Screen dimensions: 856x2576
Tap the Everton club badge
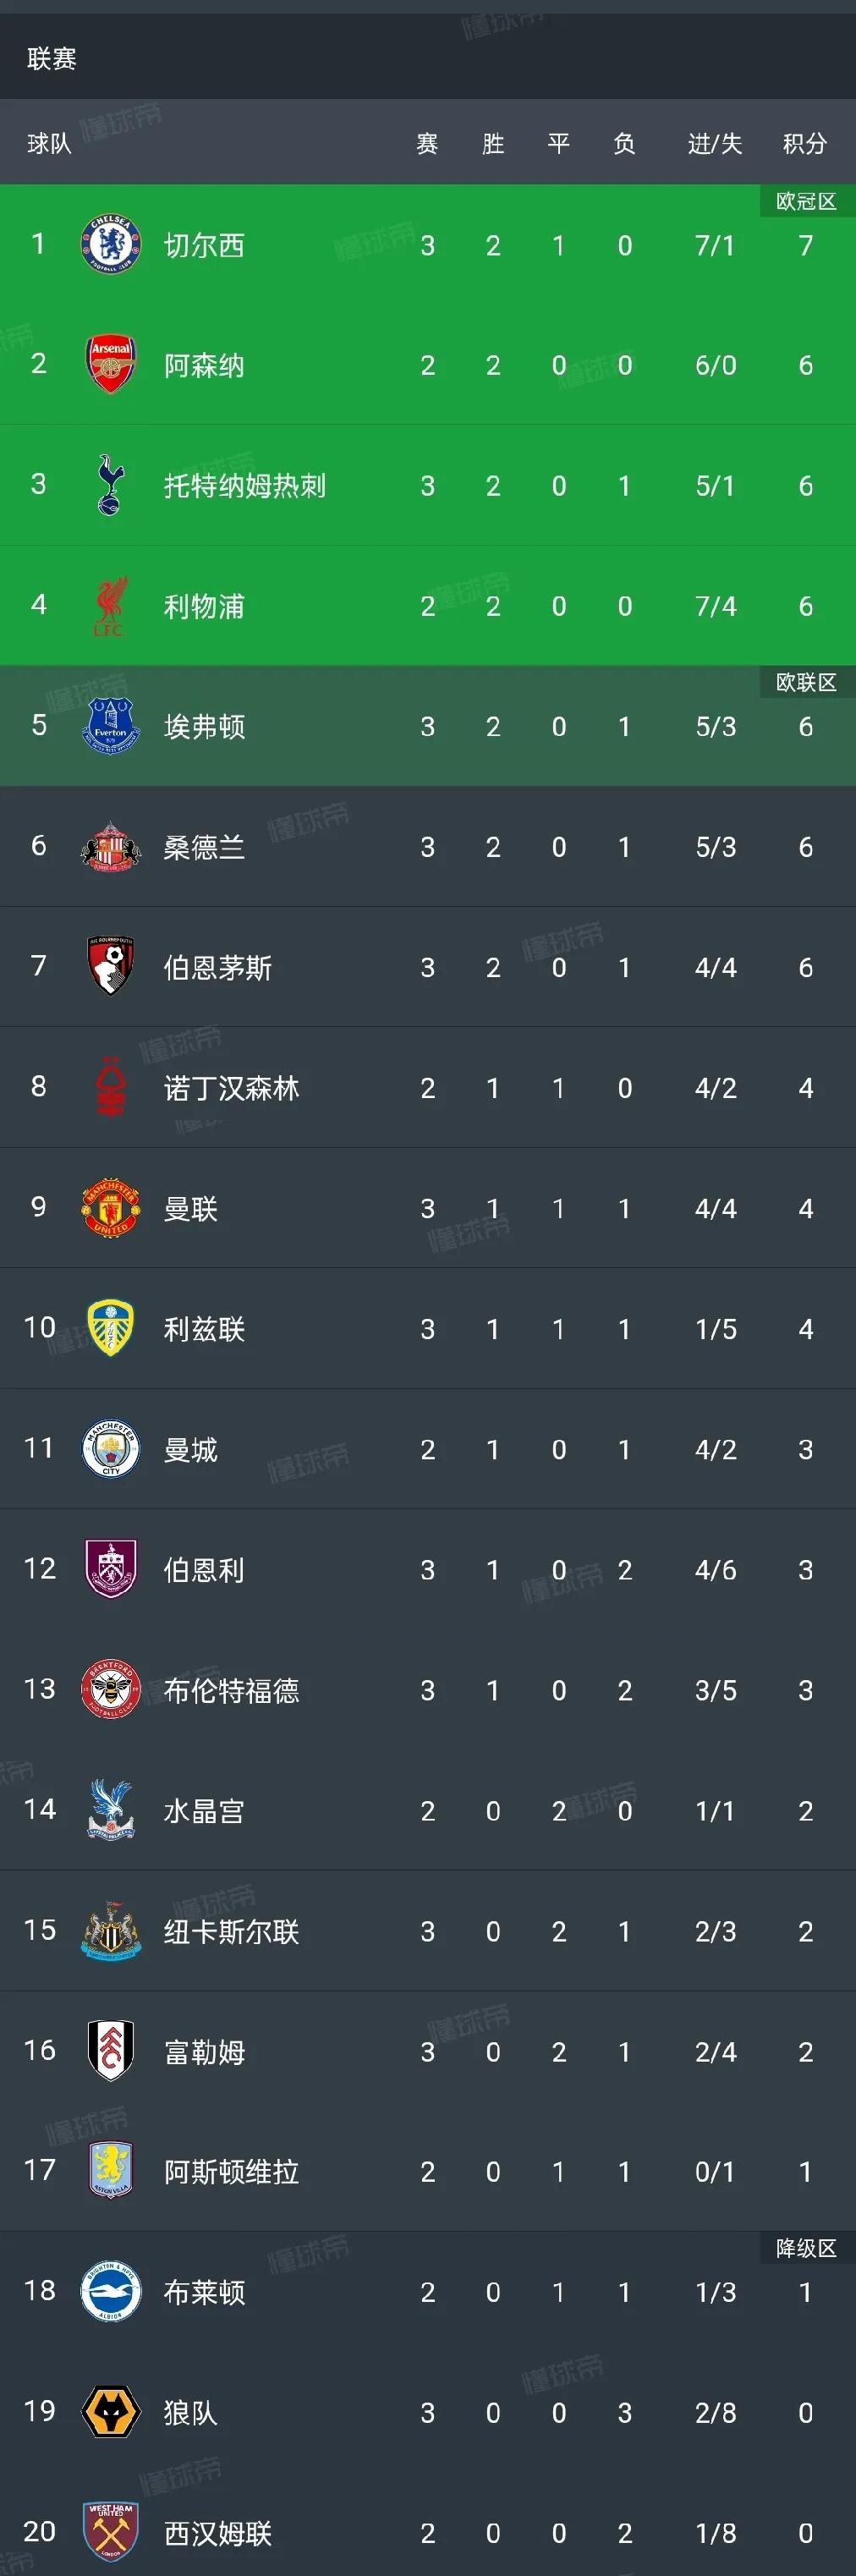(110, 726)
